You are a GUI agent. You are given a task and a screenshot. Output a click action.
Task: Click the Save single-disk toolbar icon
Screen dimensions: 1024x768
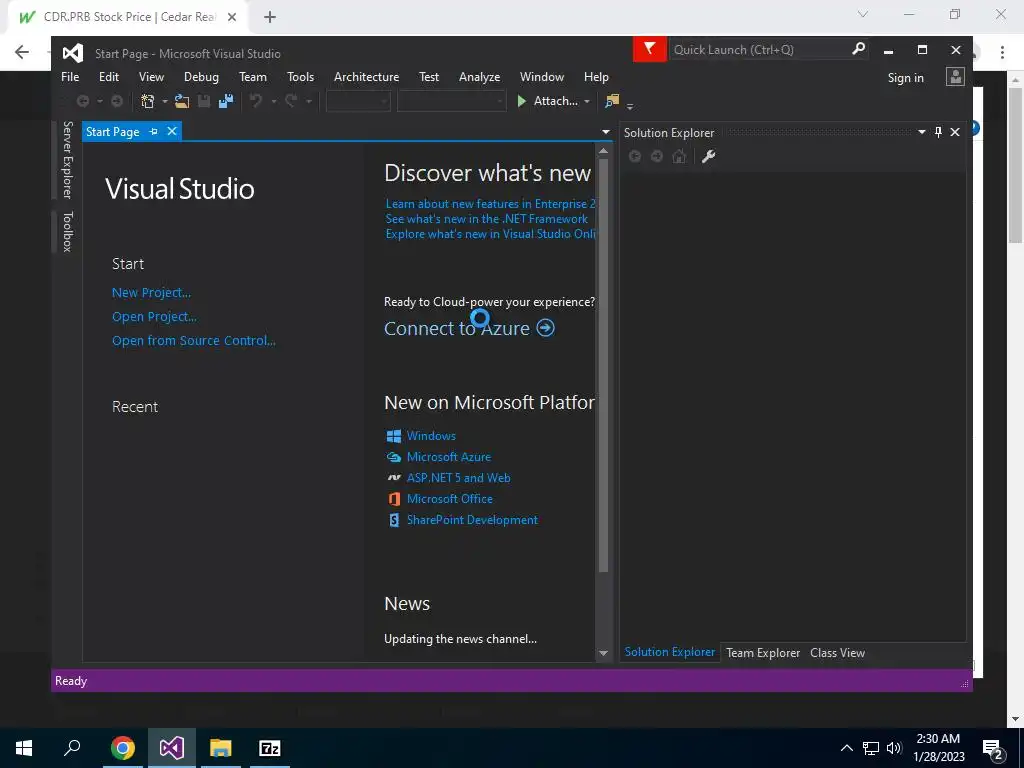[204, 101]
